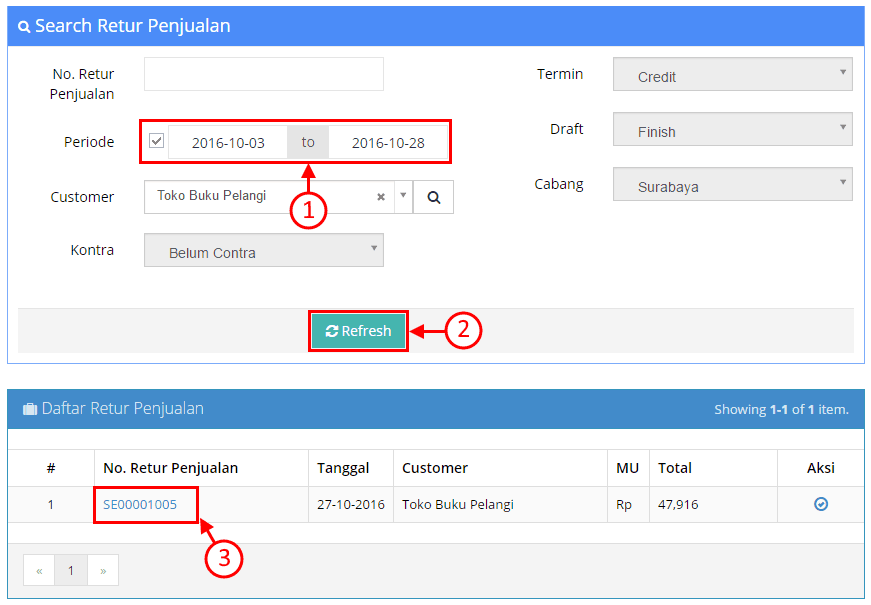Click the start date field 2016-10-03
The image size is (871, 605).
pyautogui.click(x=228, y=142)
